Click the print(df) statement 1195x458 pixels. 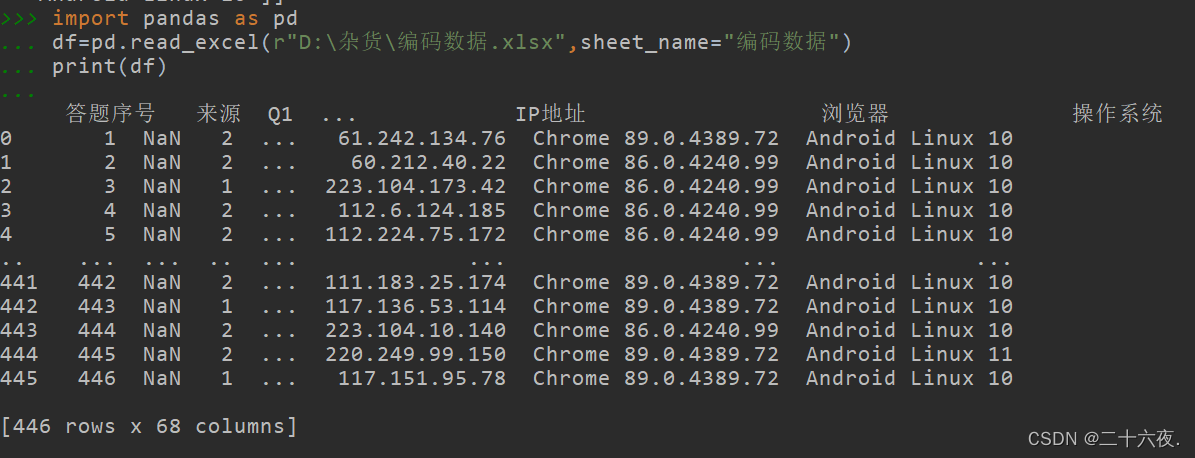(x=109, y=67)
